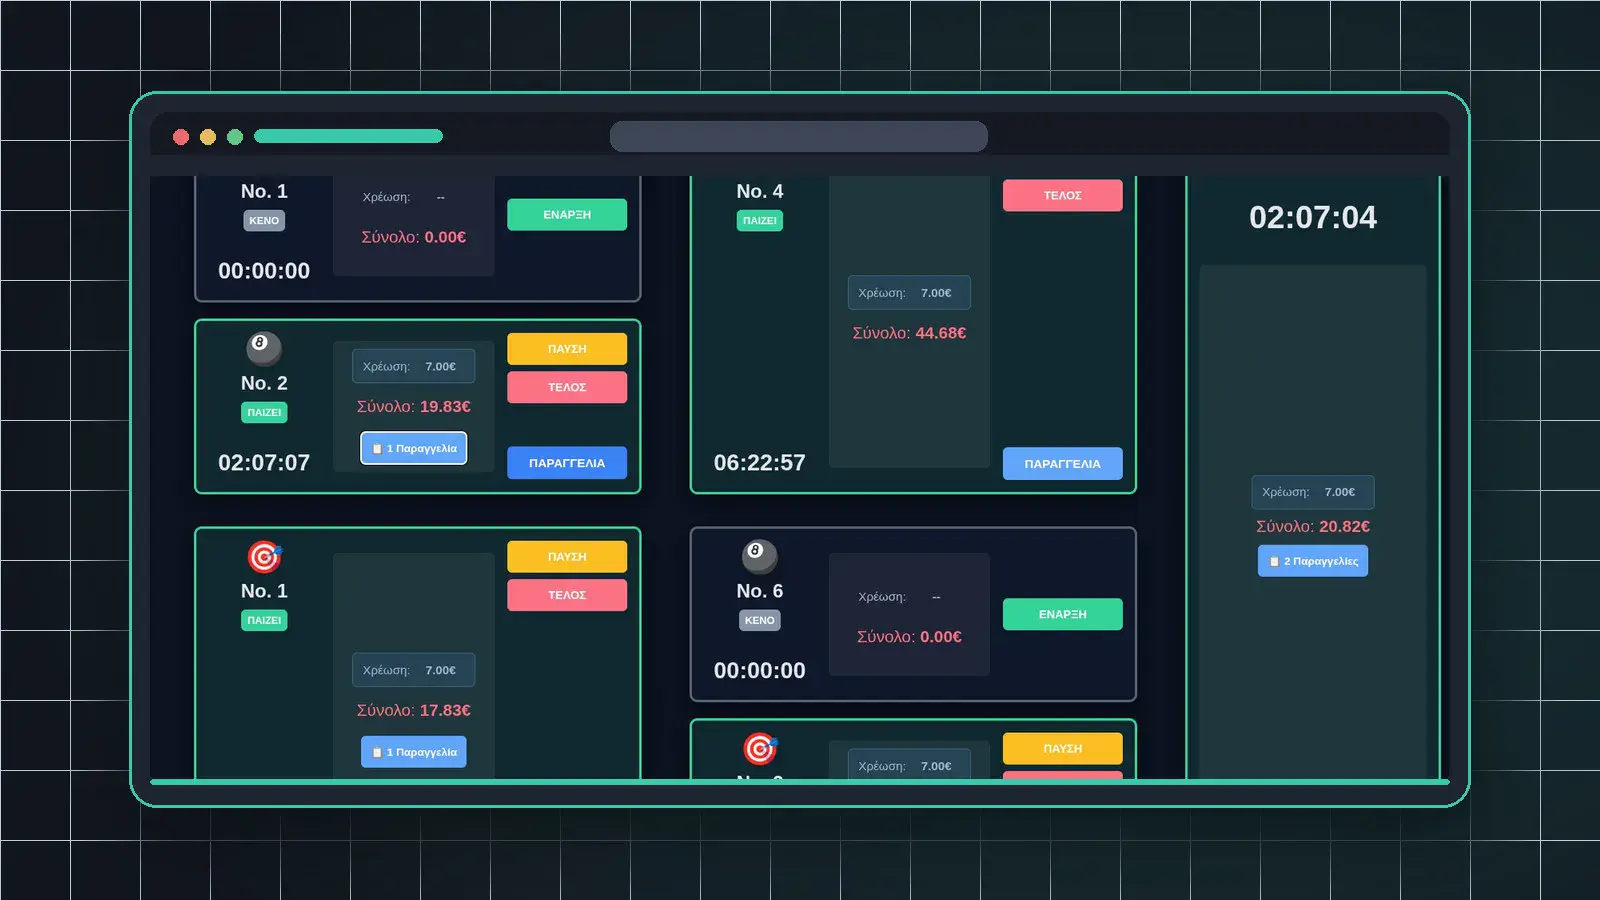Click the 8-ball icon on table No. 6
Image resolution: width=1600 pixels, height=900 pixels.
click(759, 556)
